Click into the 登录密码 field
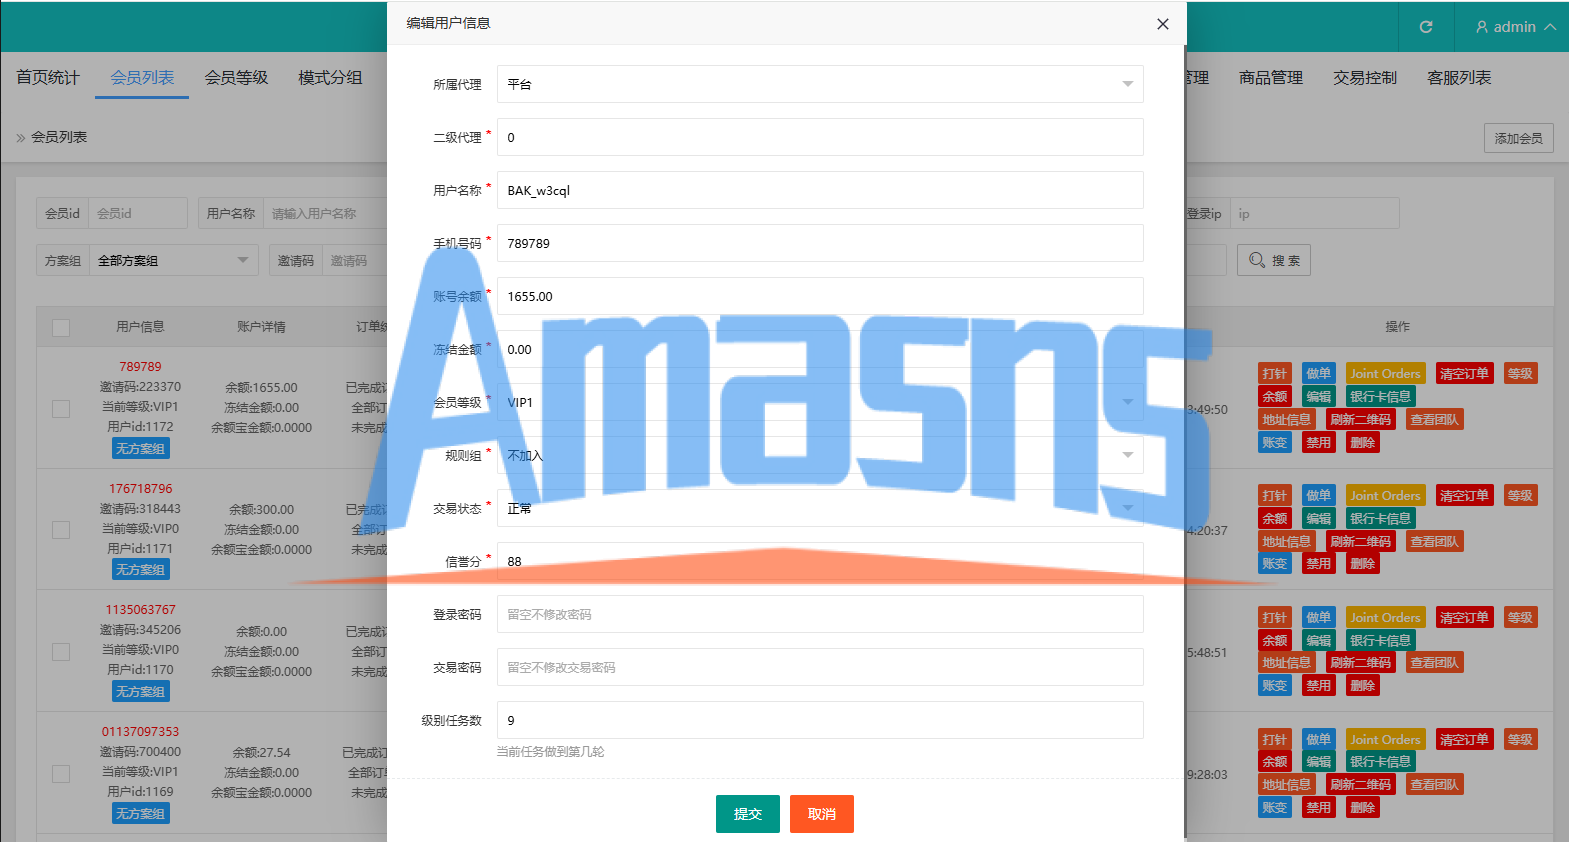Screen dimensions: 1569x842 click(x=820, y=614)
